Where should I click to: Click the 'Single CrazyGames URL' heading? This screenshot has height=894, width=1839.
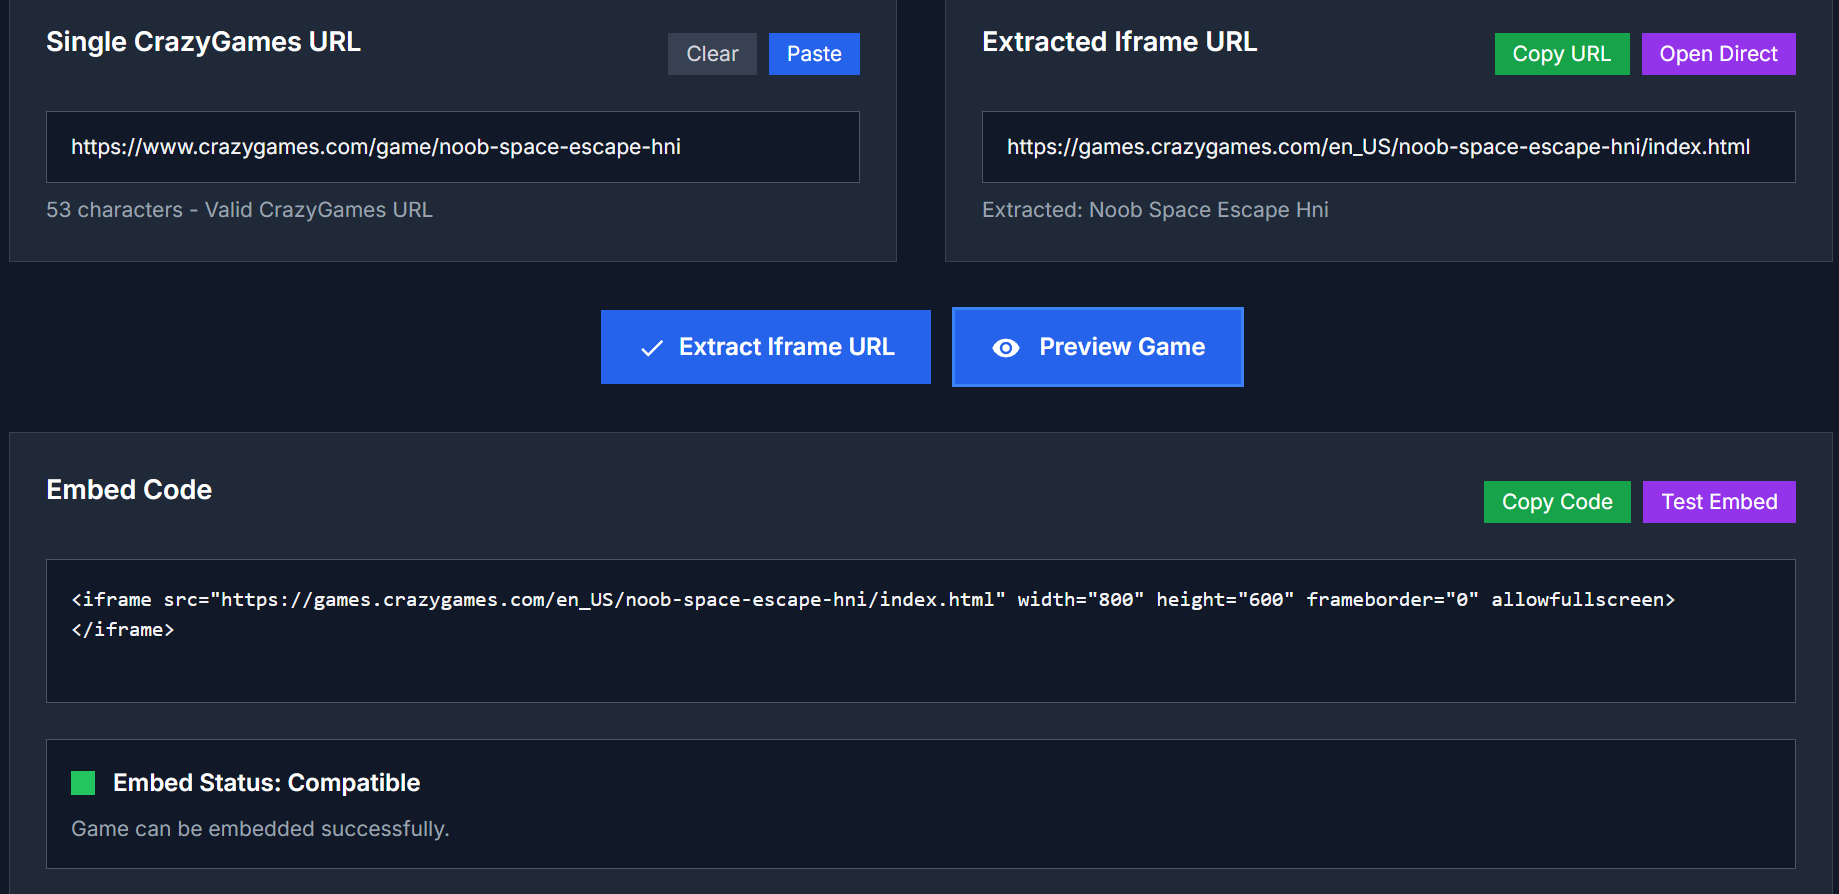pyautogui.click(x=203, y=42)
